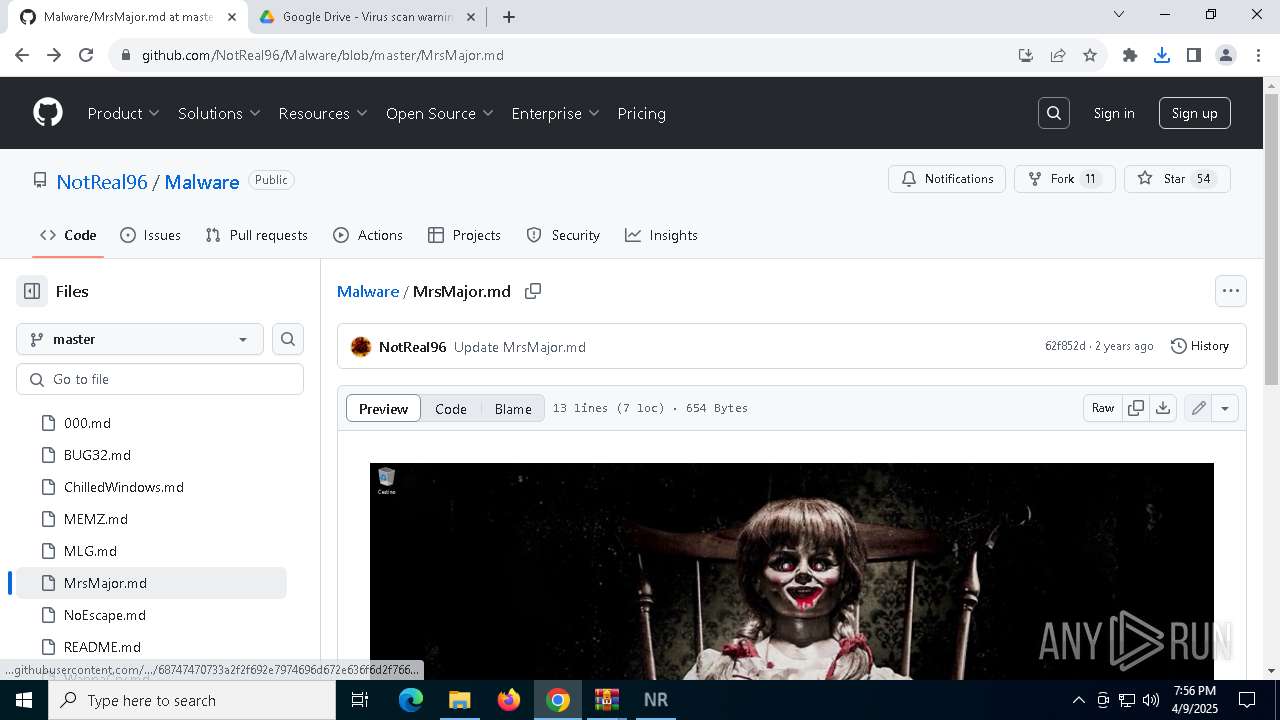Reload the page
The width and height of the screenshot is (1280, 720).
click(x=86, y=55)
